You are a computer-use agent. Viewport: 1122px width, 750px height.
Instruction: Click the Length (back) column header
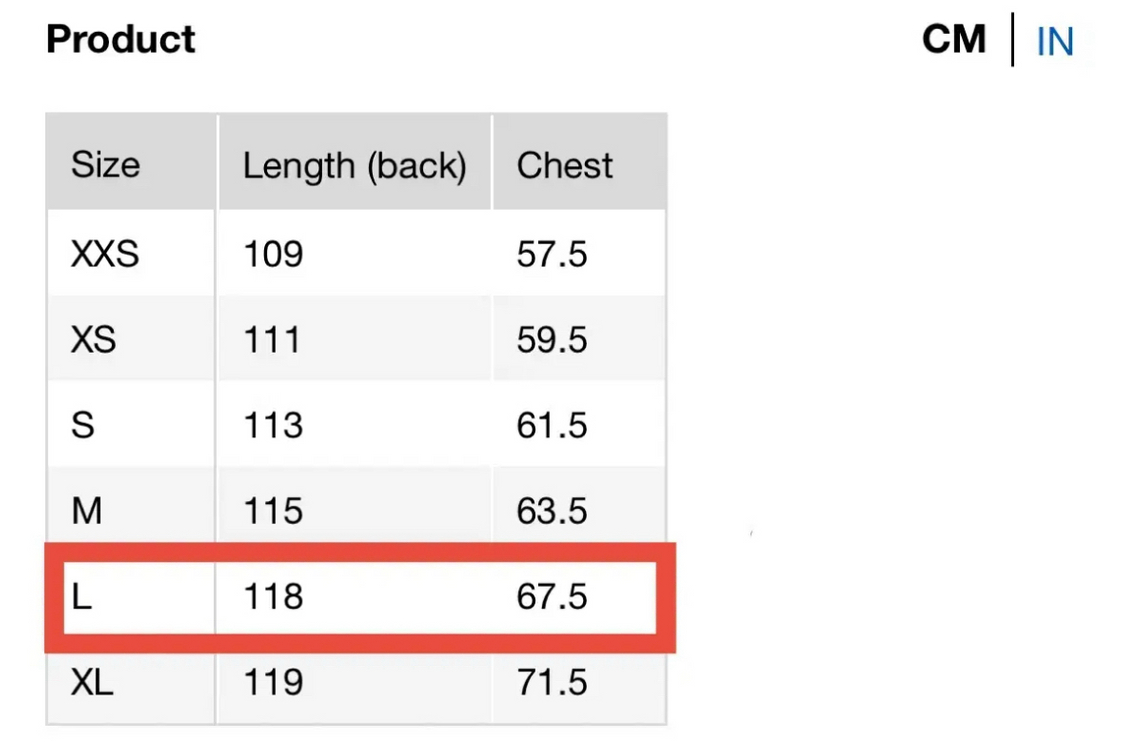[x=354, y=165]
